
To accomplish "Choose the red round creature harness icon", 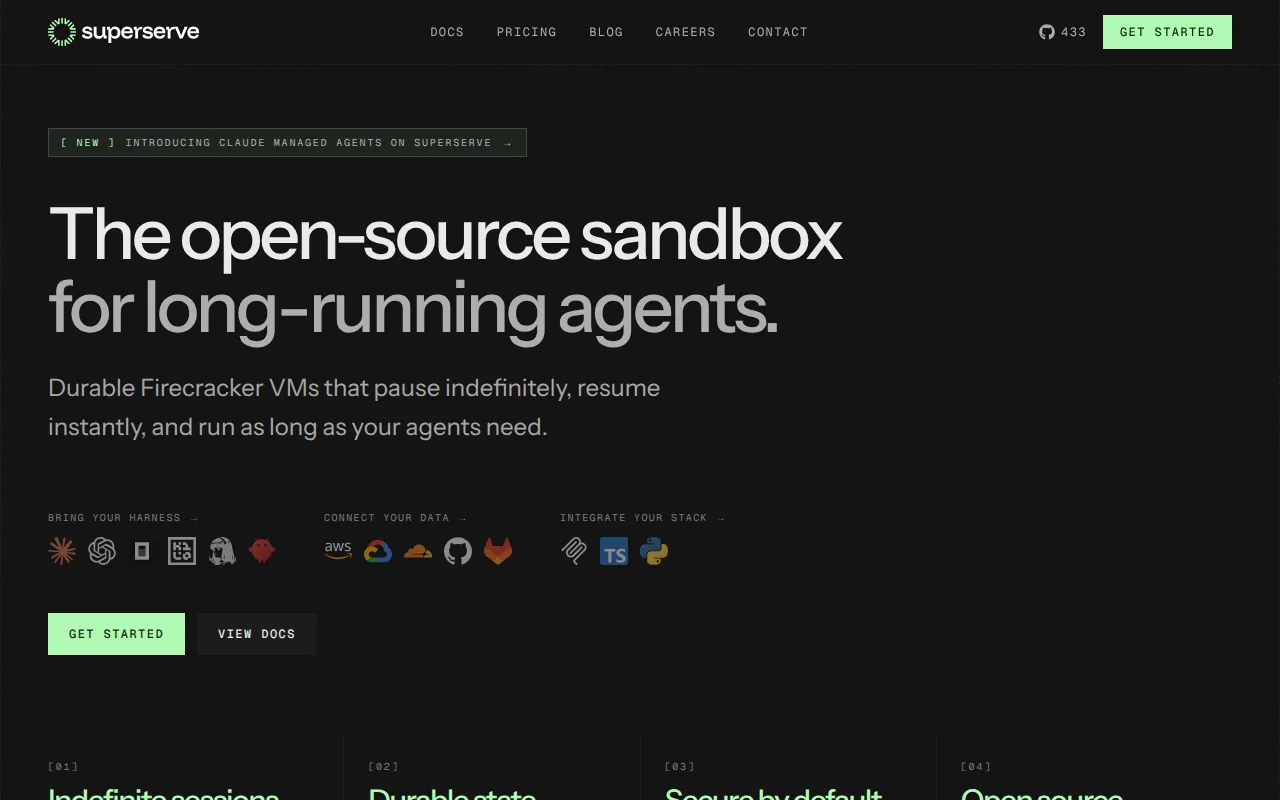I will (262, 551).
